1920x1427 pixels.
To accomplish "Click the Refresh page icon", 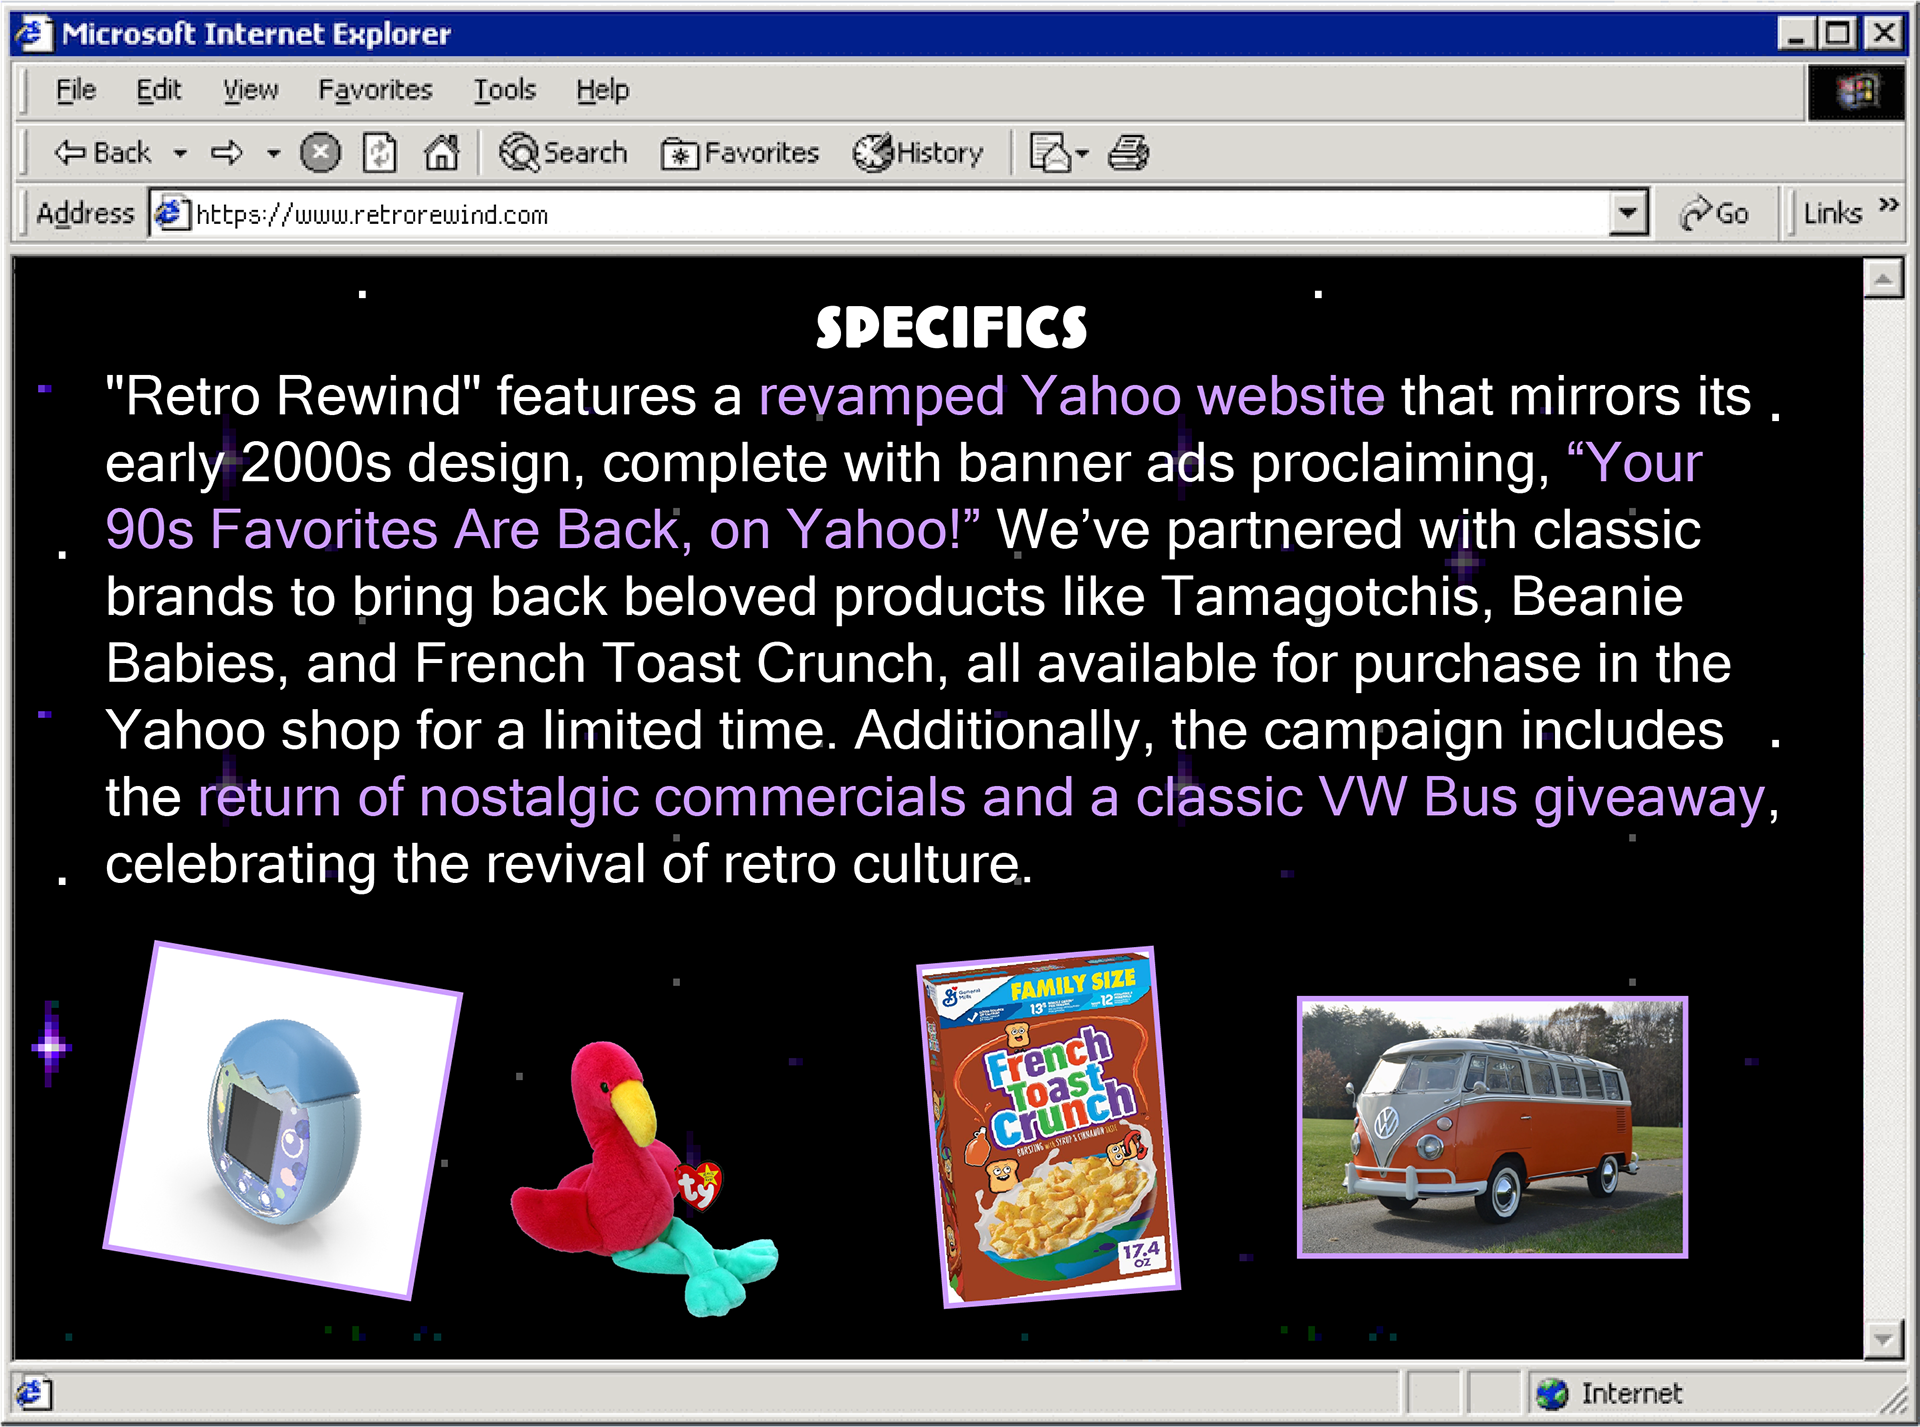I will [380, 153].
